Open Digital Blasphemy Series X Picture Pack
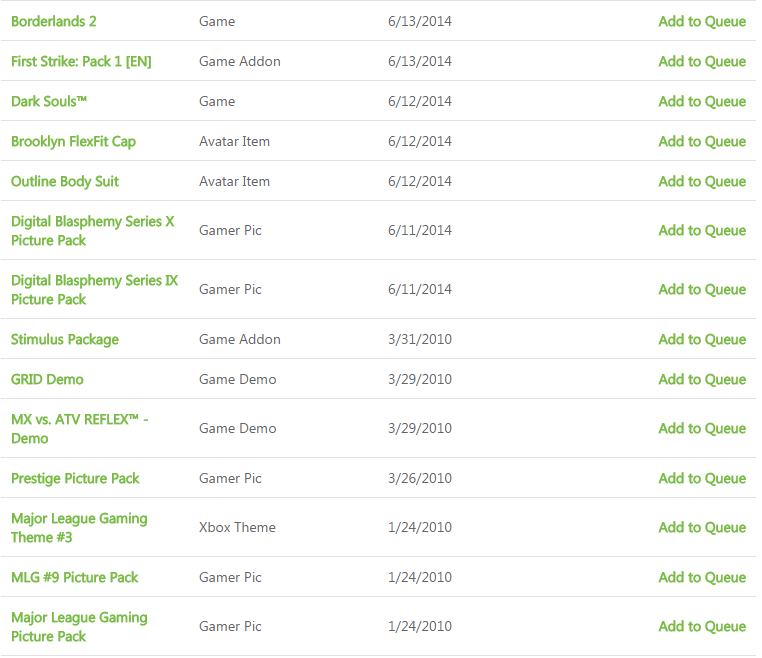Viewport: 762px width, 658px height. click(x=92, y=231)
